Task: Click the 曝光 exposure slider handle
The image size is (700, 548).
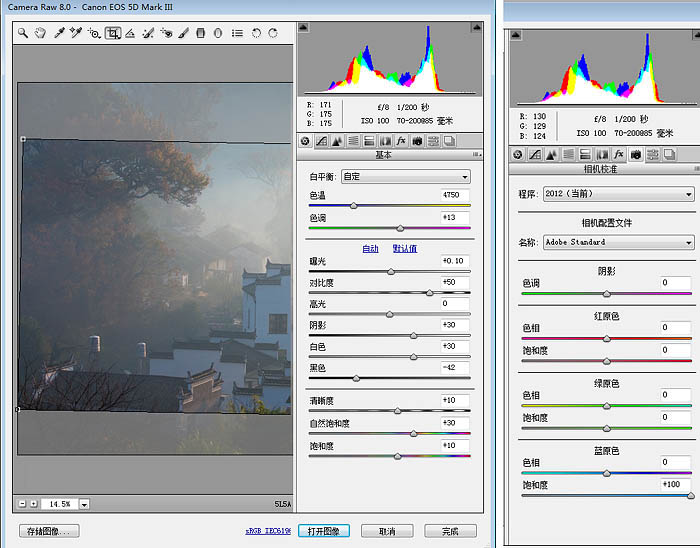Action: point(391,271)
